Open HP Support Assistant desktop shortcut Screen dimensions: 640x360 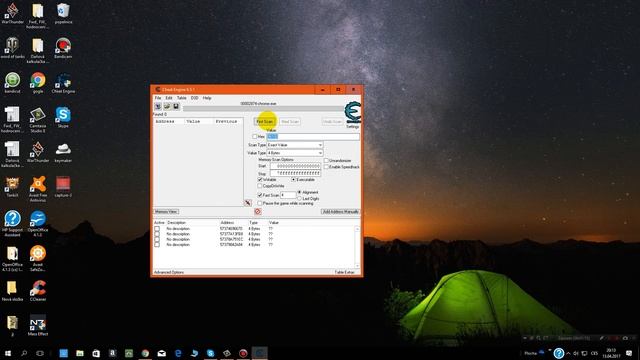12,224
